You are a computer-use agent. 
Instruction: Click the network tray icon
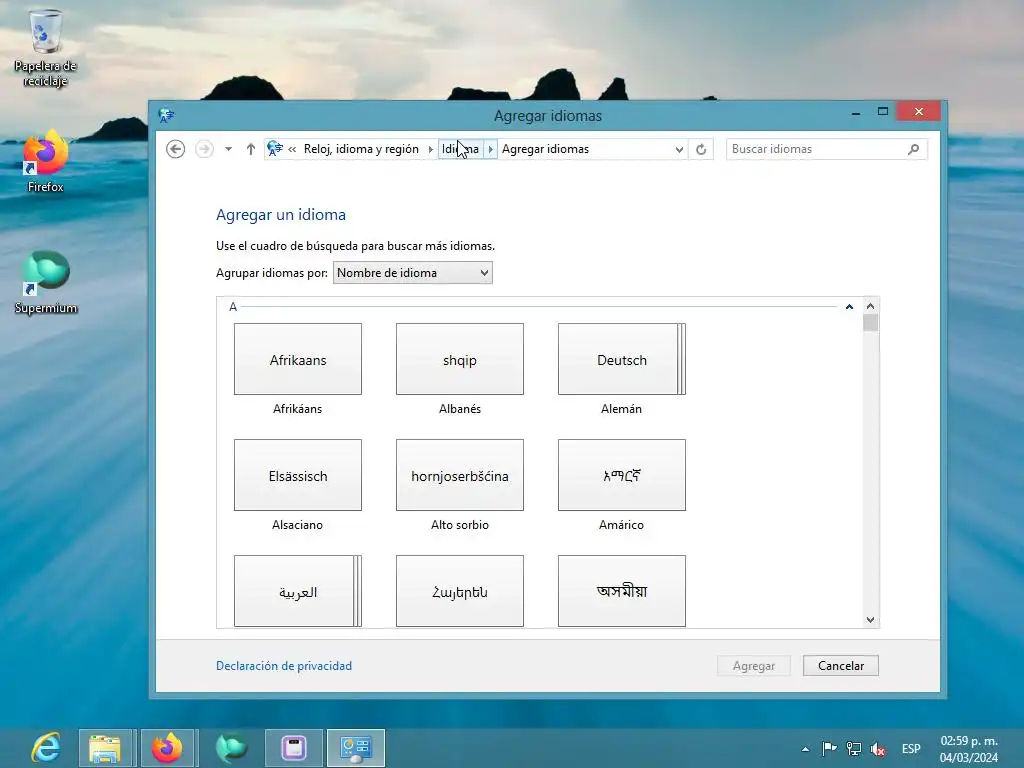coord(854,748)
